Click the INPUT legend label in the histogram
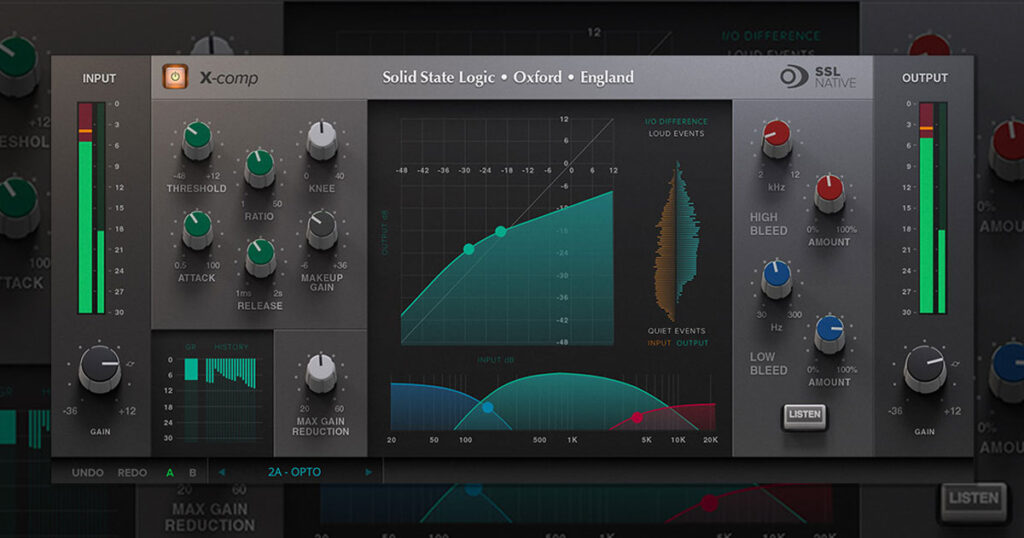Screen dimensions: 1024x538 659,343
